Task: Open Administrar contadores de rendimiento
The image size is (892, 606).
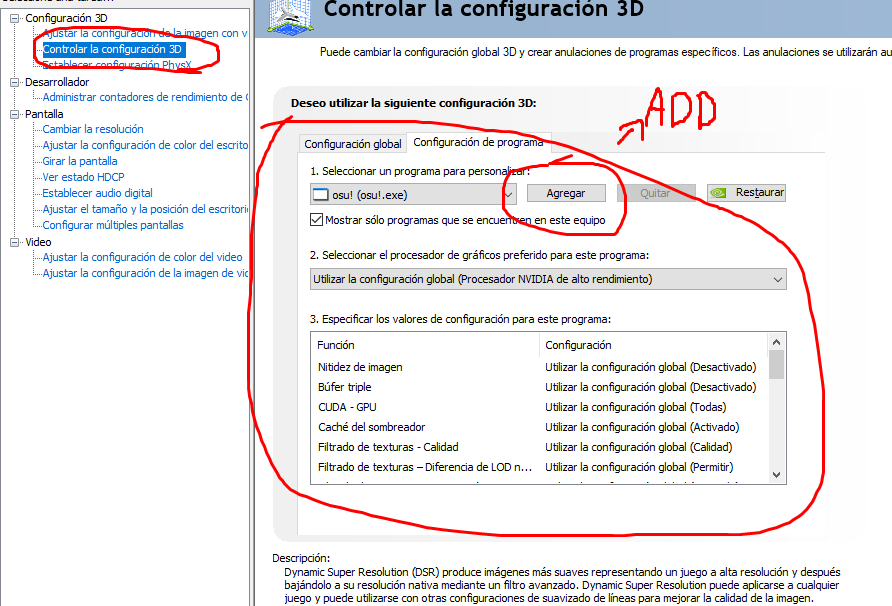Action: tap(145, 97)
